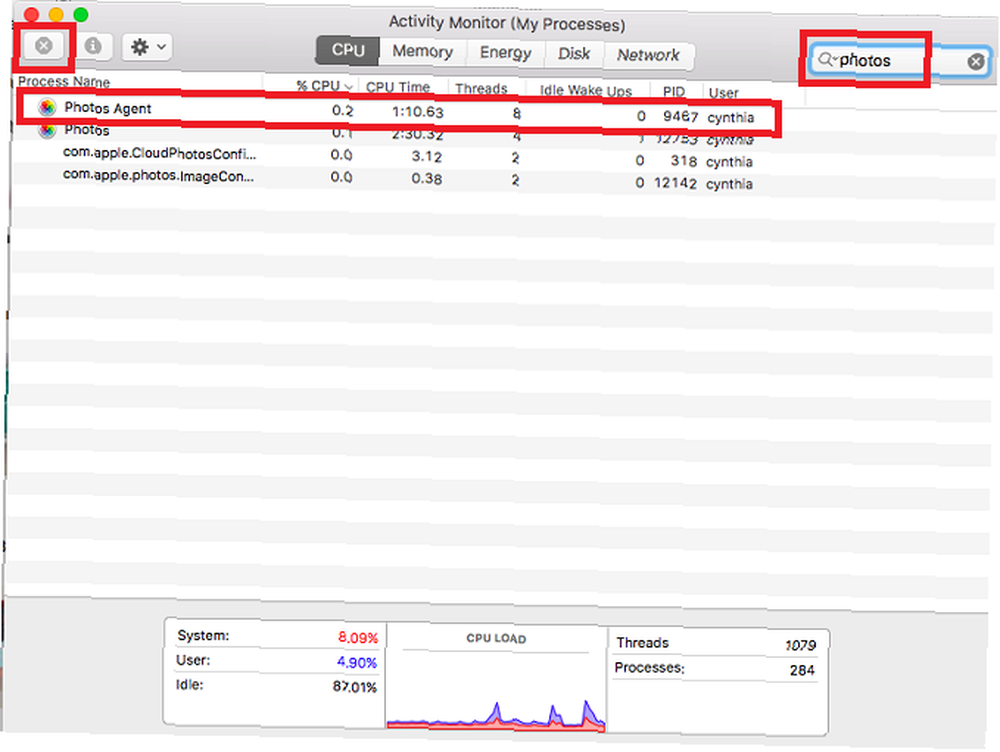Sort by the % CPU column header
Viewport: 1000px width, 752px height.
pos(323,85)
